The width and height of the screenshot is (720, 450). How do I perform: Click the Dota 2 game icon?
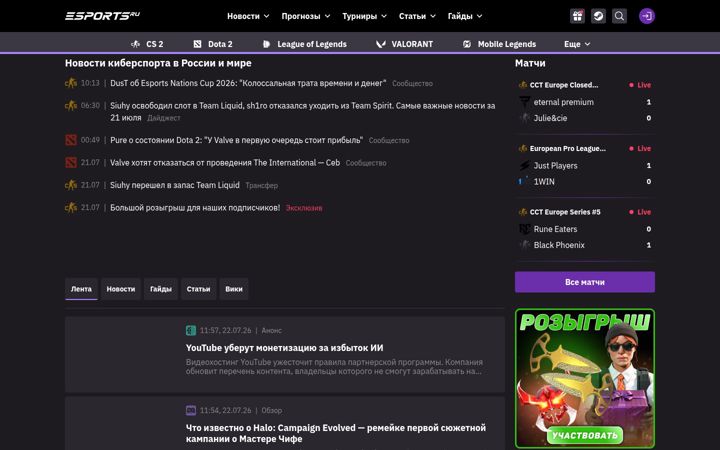(x=197, y=44)
